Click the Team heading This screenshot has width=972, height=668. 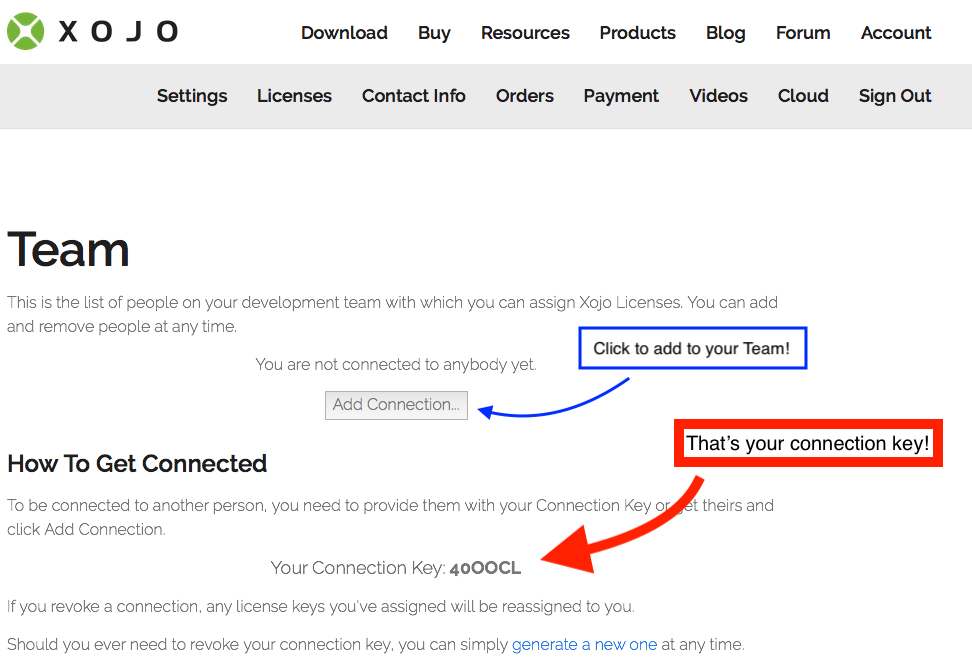[x=67, y=250]
